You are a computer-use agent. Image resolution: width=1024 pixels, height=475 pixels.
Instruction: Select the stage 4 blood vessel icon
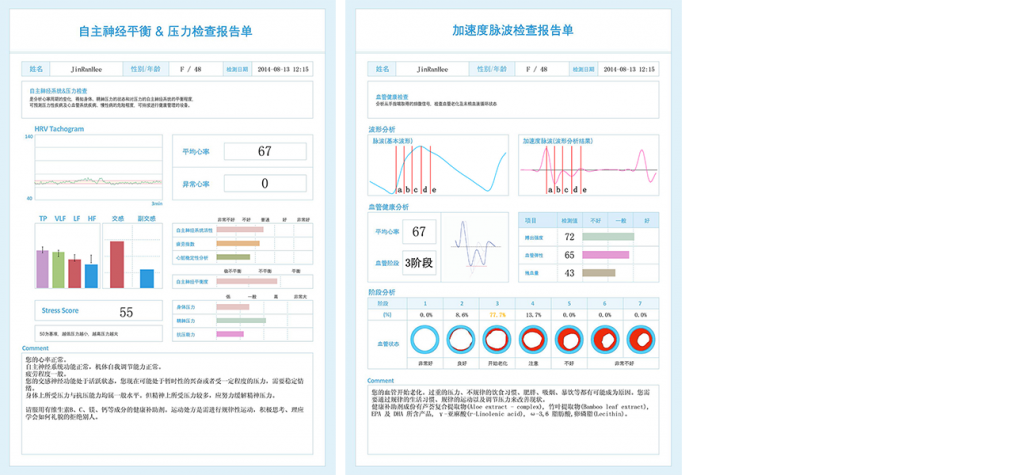coord(532,340)
